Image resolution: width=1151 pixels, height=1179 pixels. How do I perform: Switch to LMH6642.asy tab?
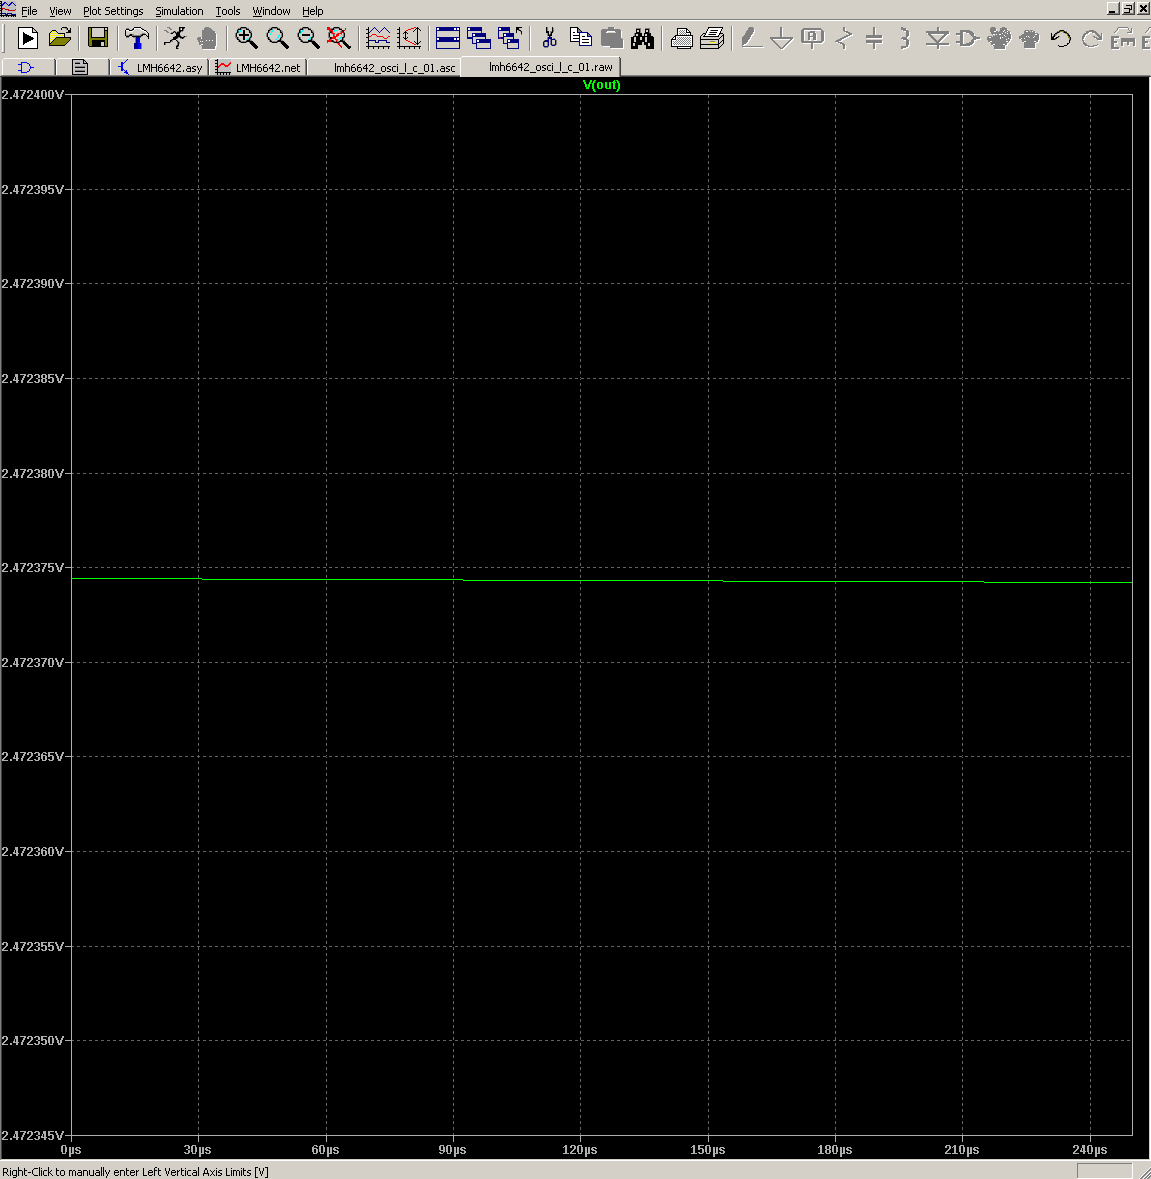(x=160, y=68)
